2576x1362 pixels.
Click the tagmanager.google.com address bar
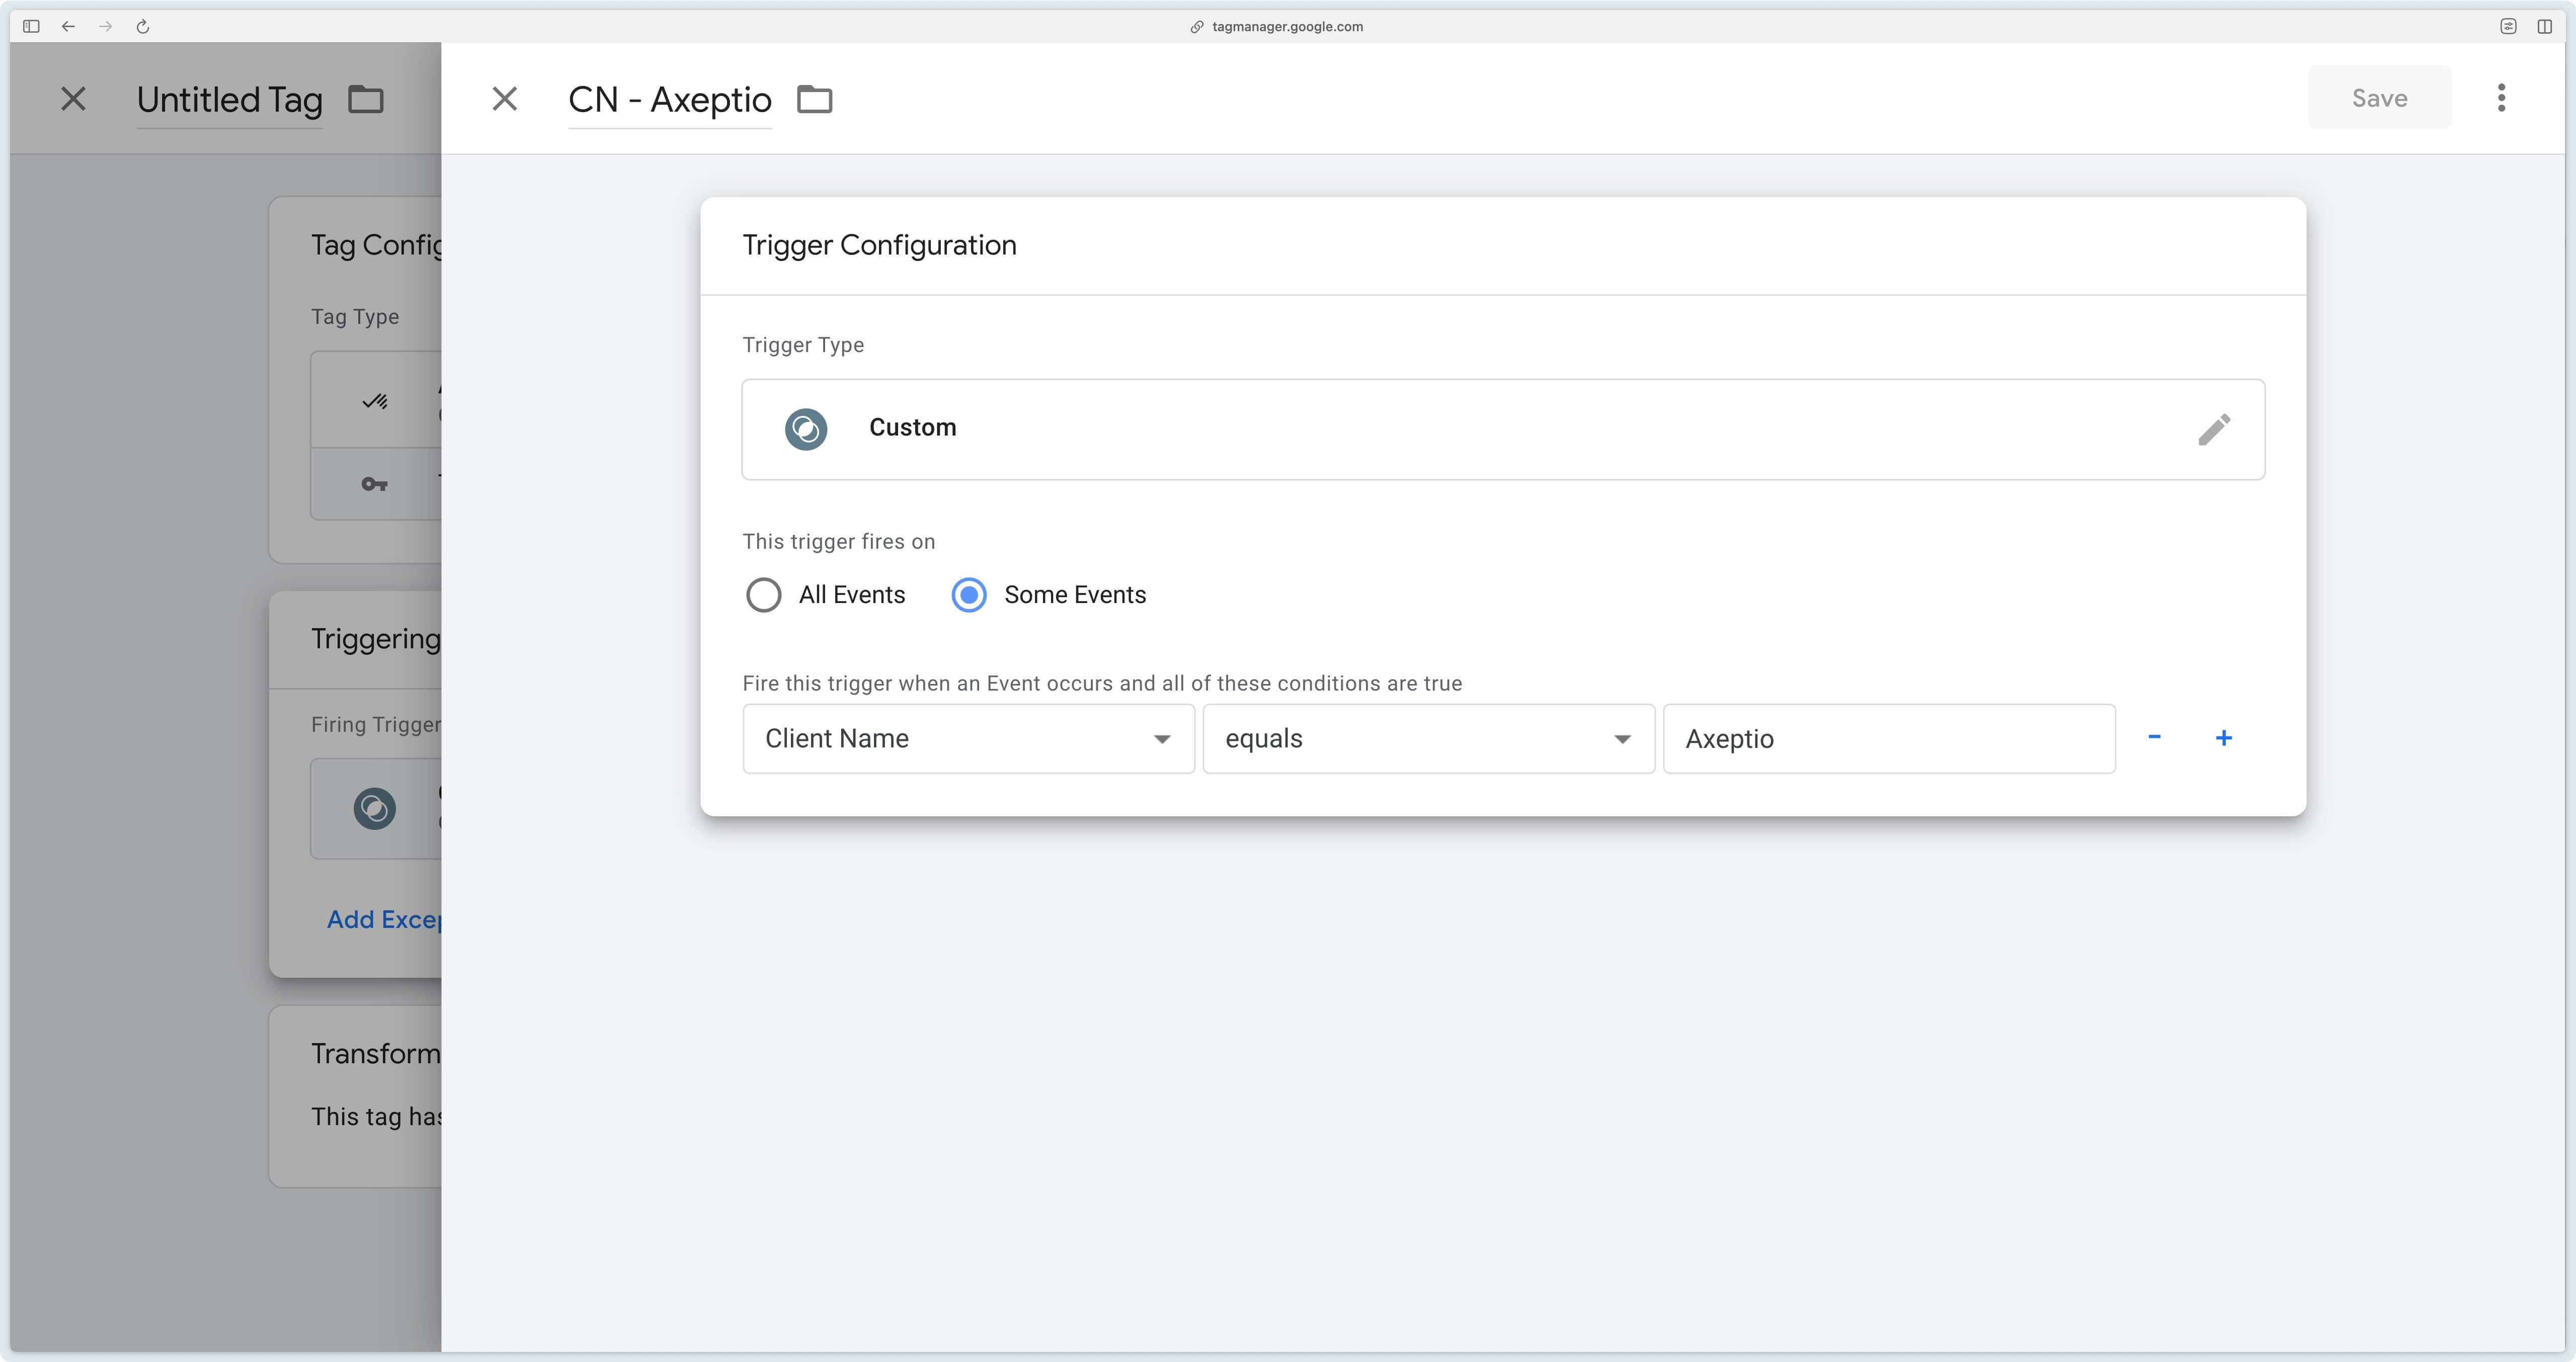click(x=1286, y=26)
